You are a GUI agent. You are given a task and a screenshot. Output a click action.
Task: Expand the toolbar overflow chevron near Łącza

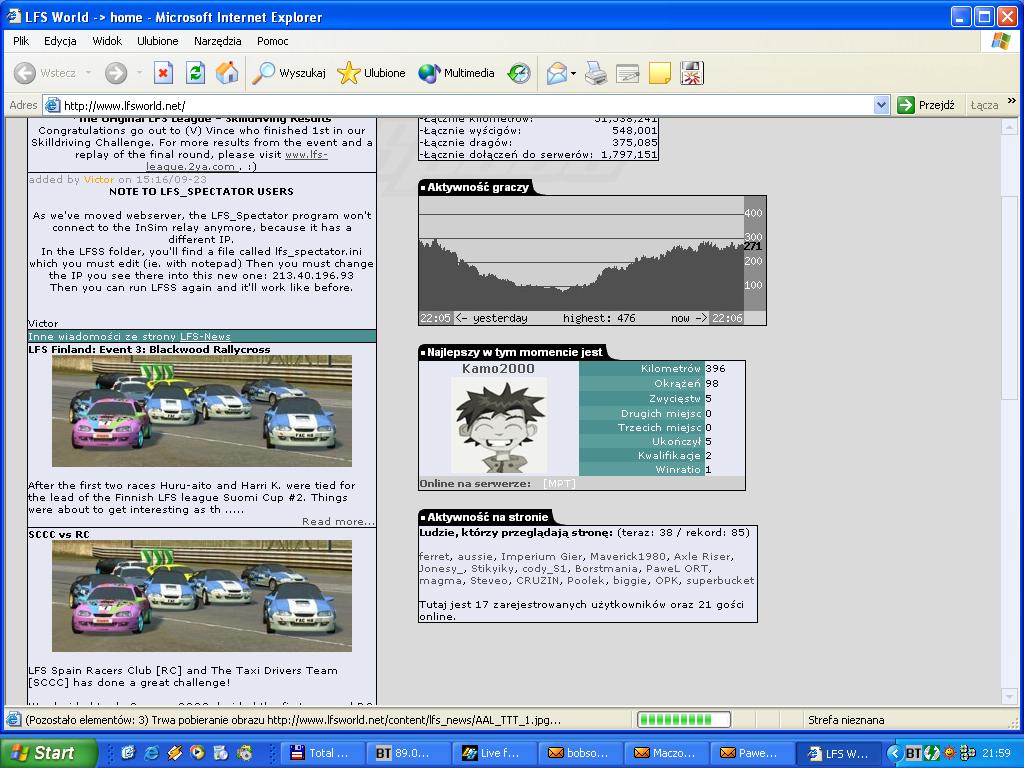point(1012,101)
